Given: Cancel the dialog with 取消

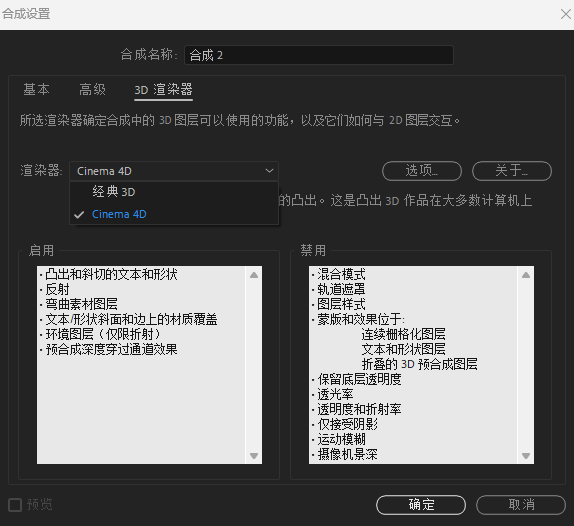Looking at the screenshot, I should coord(521,505).
